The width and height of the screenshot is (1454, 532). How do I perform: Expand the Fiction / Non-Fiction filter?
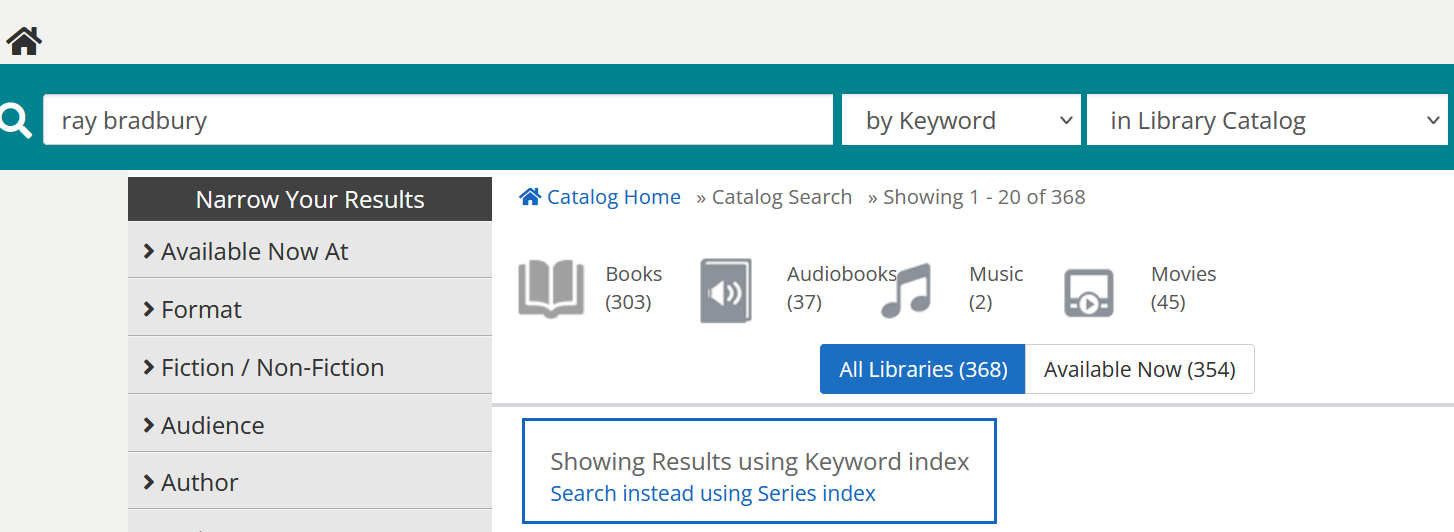pyautogui.click(x=310, y=367)
